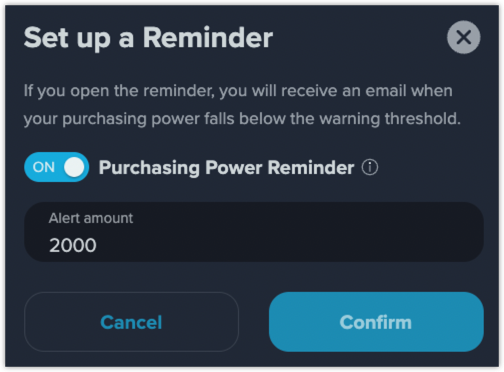Turn off the Purchasing Power Reminder switch
504x372 pixels.
[56, 167]
